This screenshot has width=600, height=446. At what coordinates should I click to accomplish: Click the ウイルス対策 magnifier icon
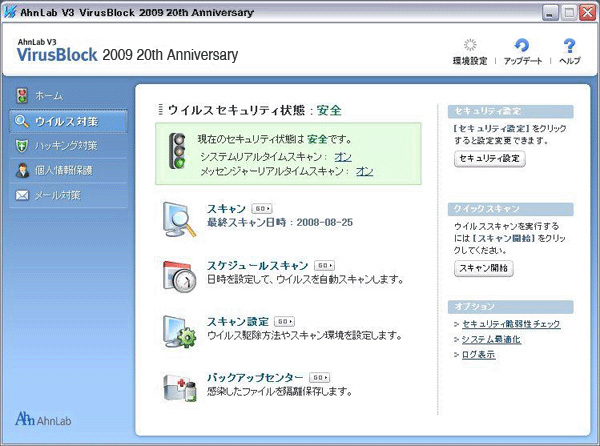click(x=22, y=121)
